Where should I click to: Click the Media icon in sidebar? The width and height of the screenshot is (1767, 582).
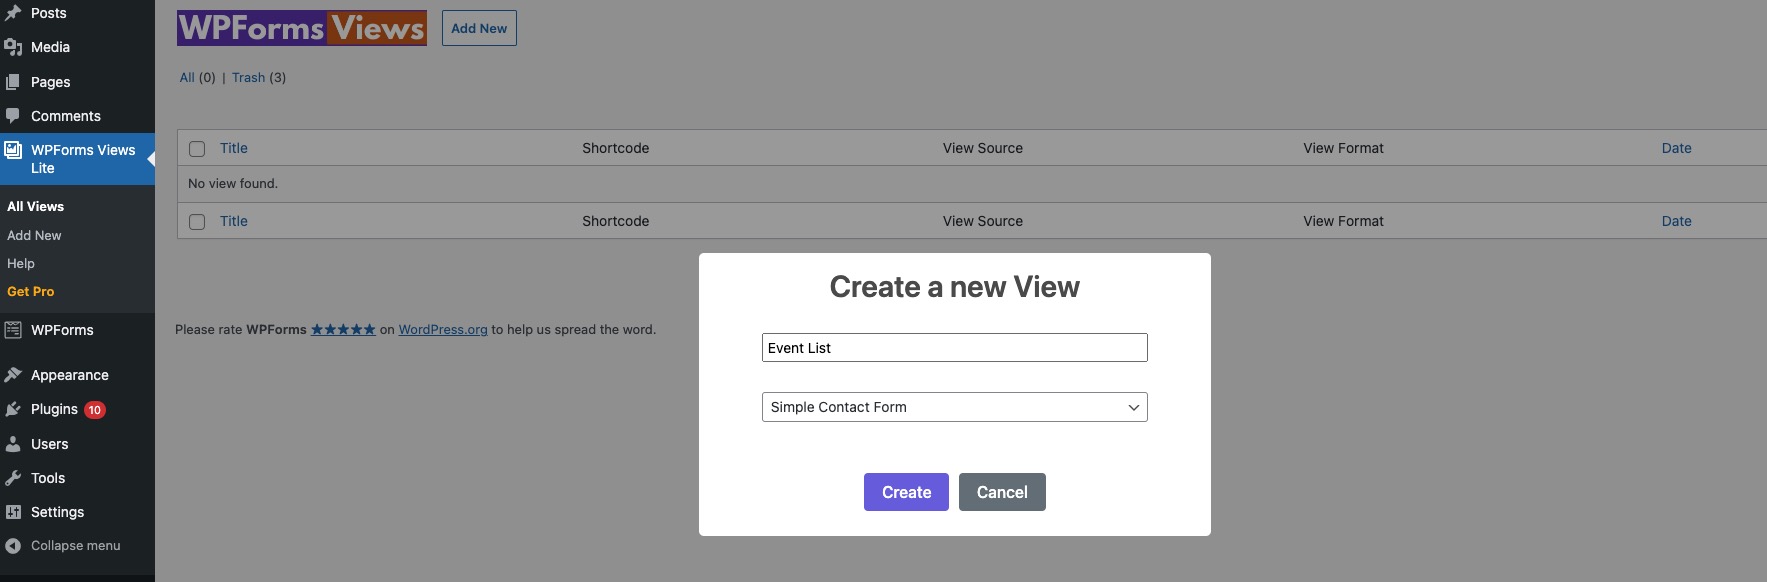(13, 47)
